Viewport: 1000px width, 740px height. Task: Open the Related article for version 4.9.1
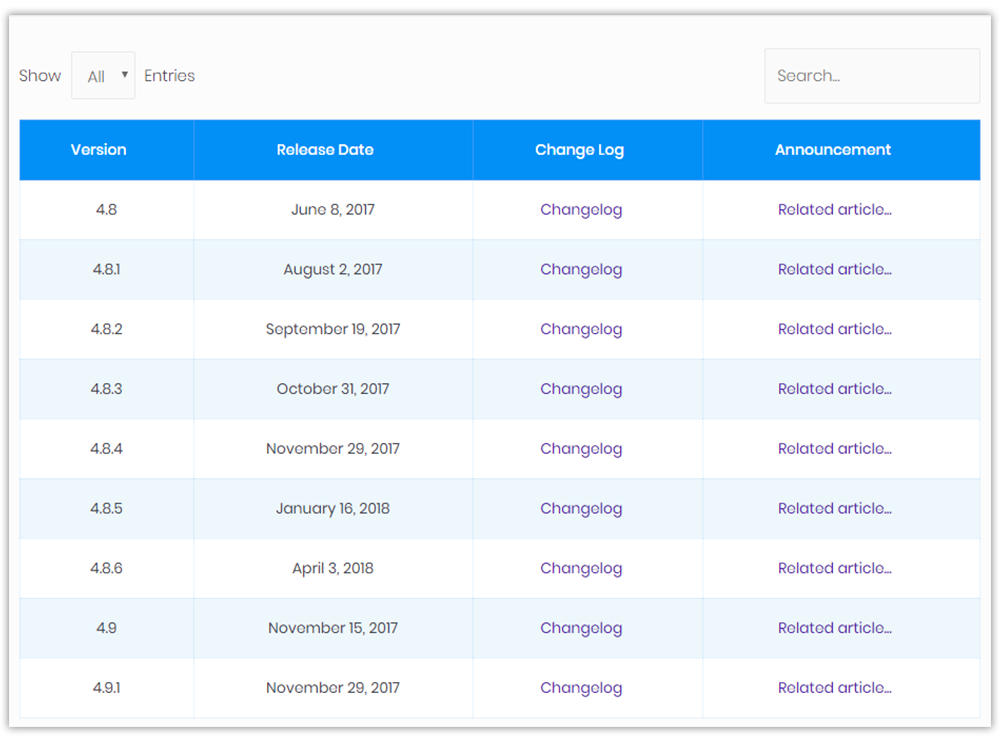click(835, 688)
